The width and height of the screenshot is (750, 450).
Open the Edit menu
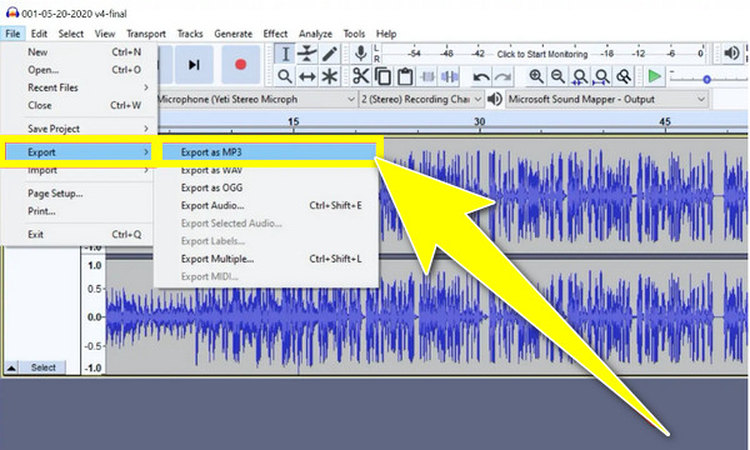point(39,33)
